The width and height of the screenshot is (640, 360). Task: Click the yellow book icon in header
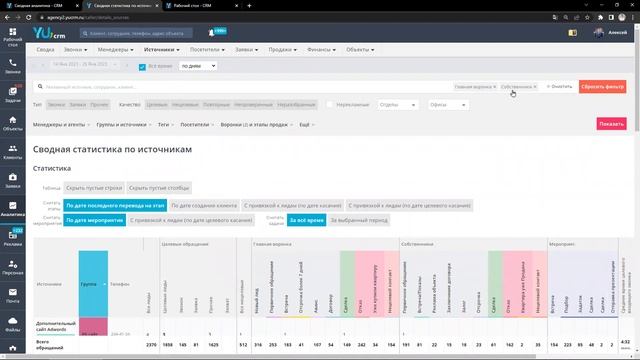[573, 33]
